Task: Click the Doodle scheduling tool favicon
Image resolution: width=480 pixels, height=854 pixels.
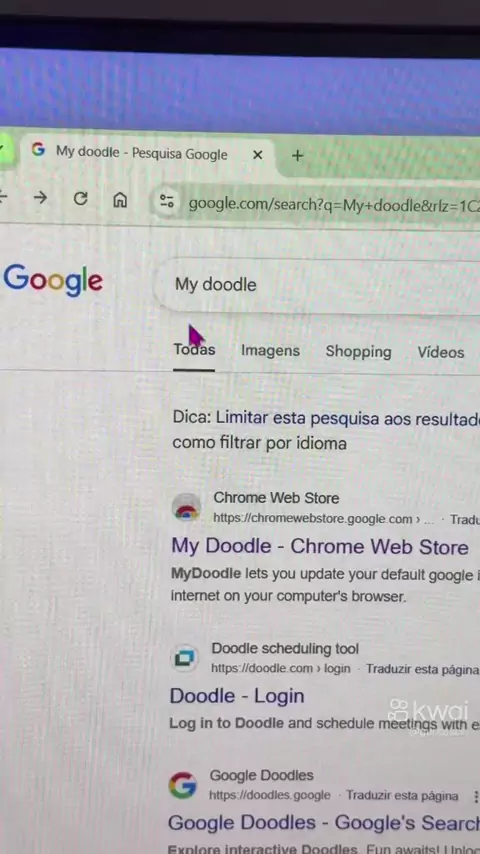Action: (x=185, y=658)
